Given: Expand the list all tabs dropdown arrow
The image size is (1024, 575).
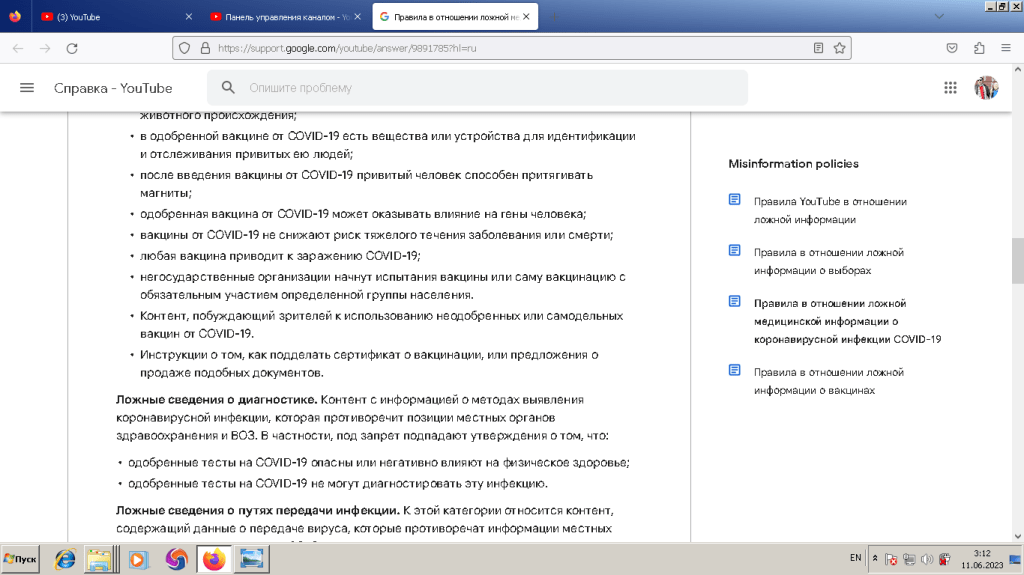Looking at the screenshot, I should [938, 16].
